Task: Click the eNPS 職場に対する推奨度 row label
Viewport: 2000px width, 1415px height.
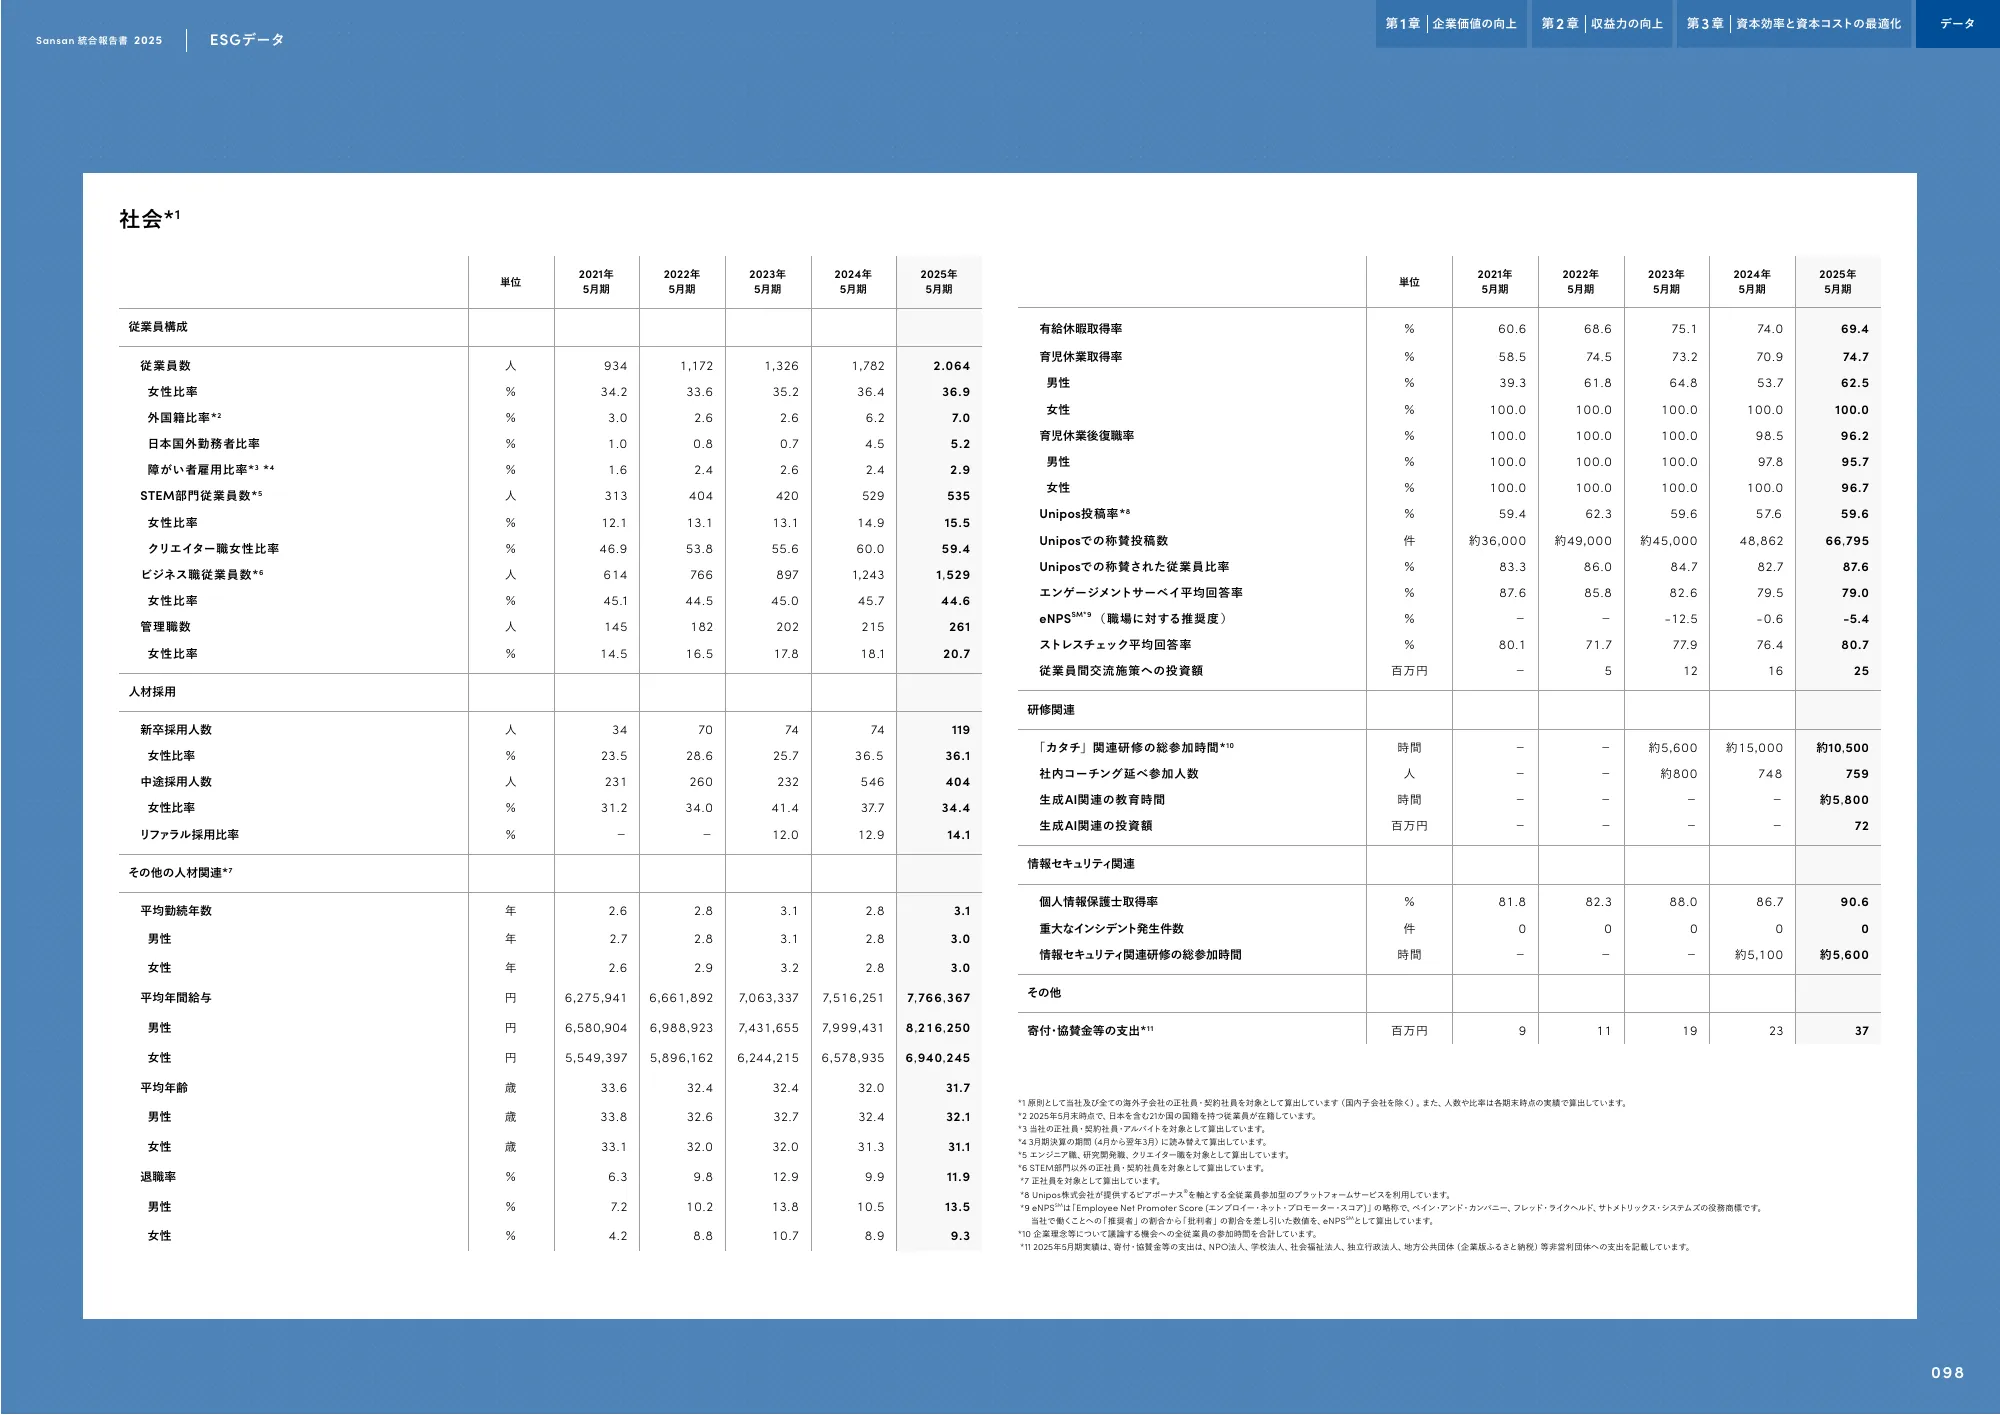Action: (x=1132, y=619)
